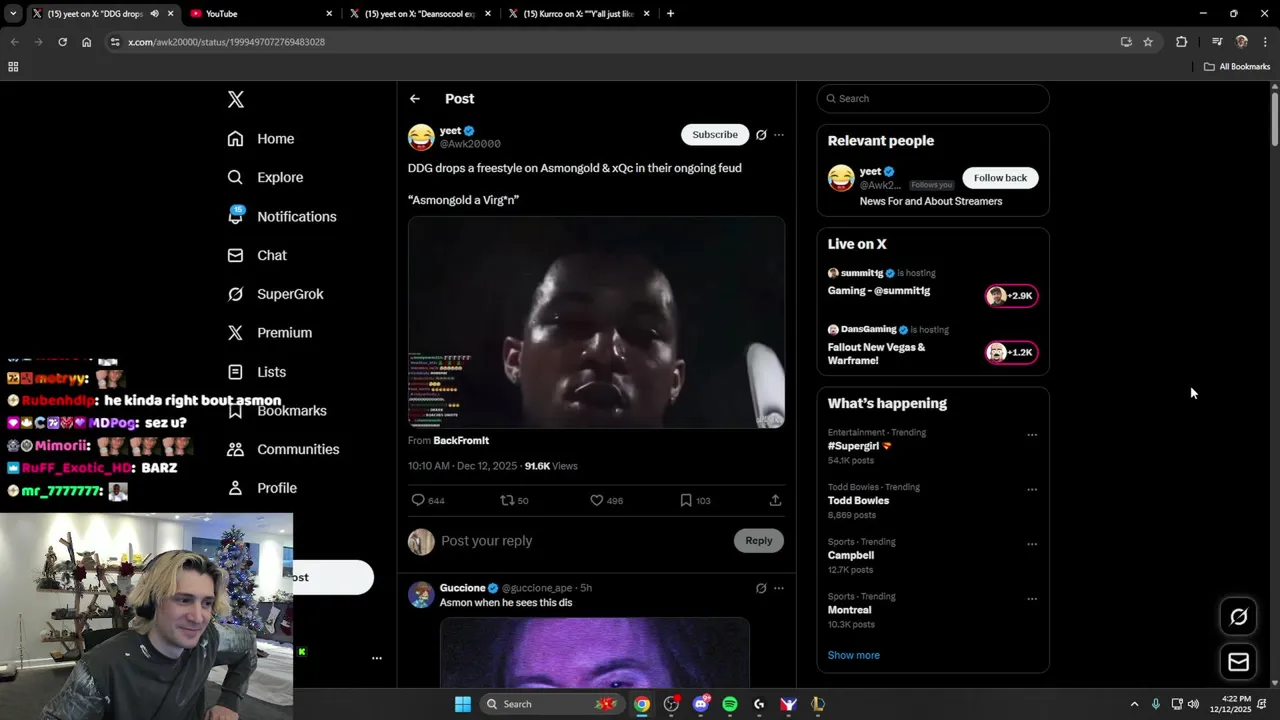Open Discord from the taskbar

pyautogui.click(x=701, y=704)
